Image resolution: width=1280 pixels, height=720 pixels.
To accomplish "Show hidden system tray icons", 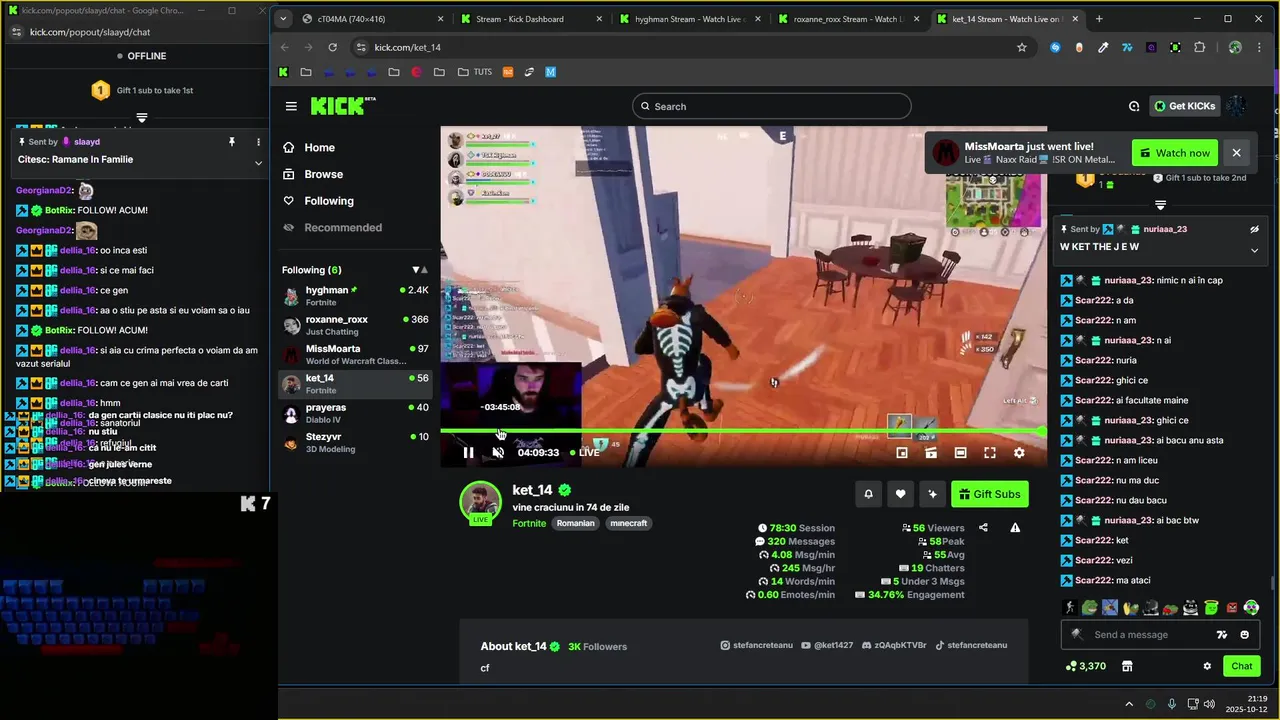I will coord(1129,704).
